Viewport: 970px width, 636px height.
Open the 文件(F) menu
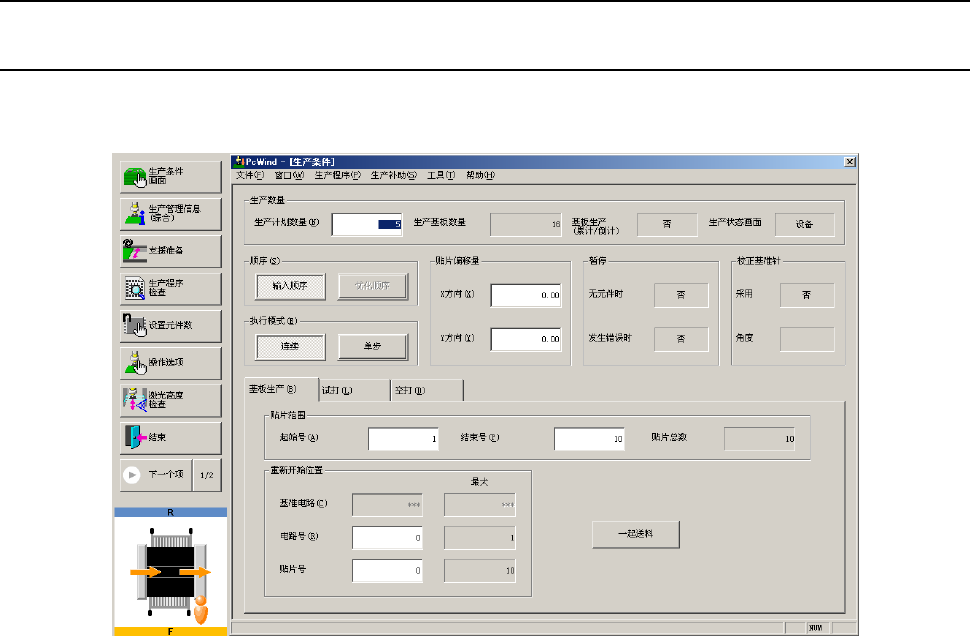tap(250, 175)
